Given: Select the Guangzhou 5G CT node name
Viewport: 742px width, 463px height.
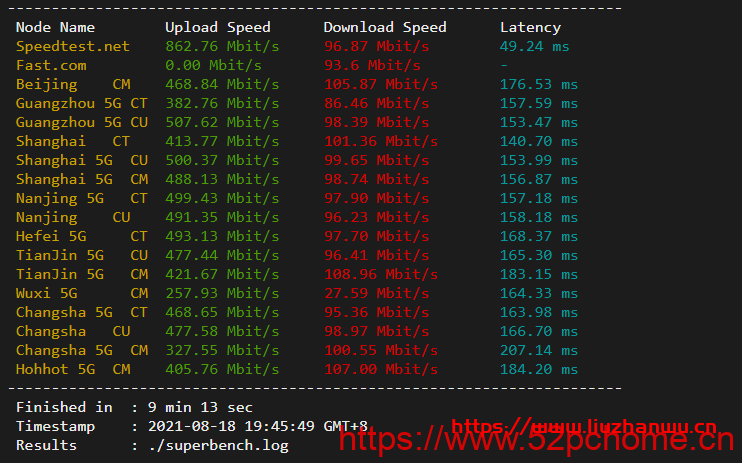Looking at the screenshot, I should pyautogui.click(x=82, y=103).
